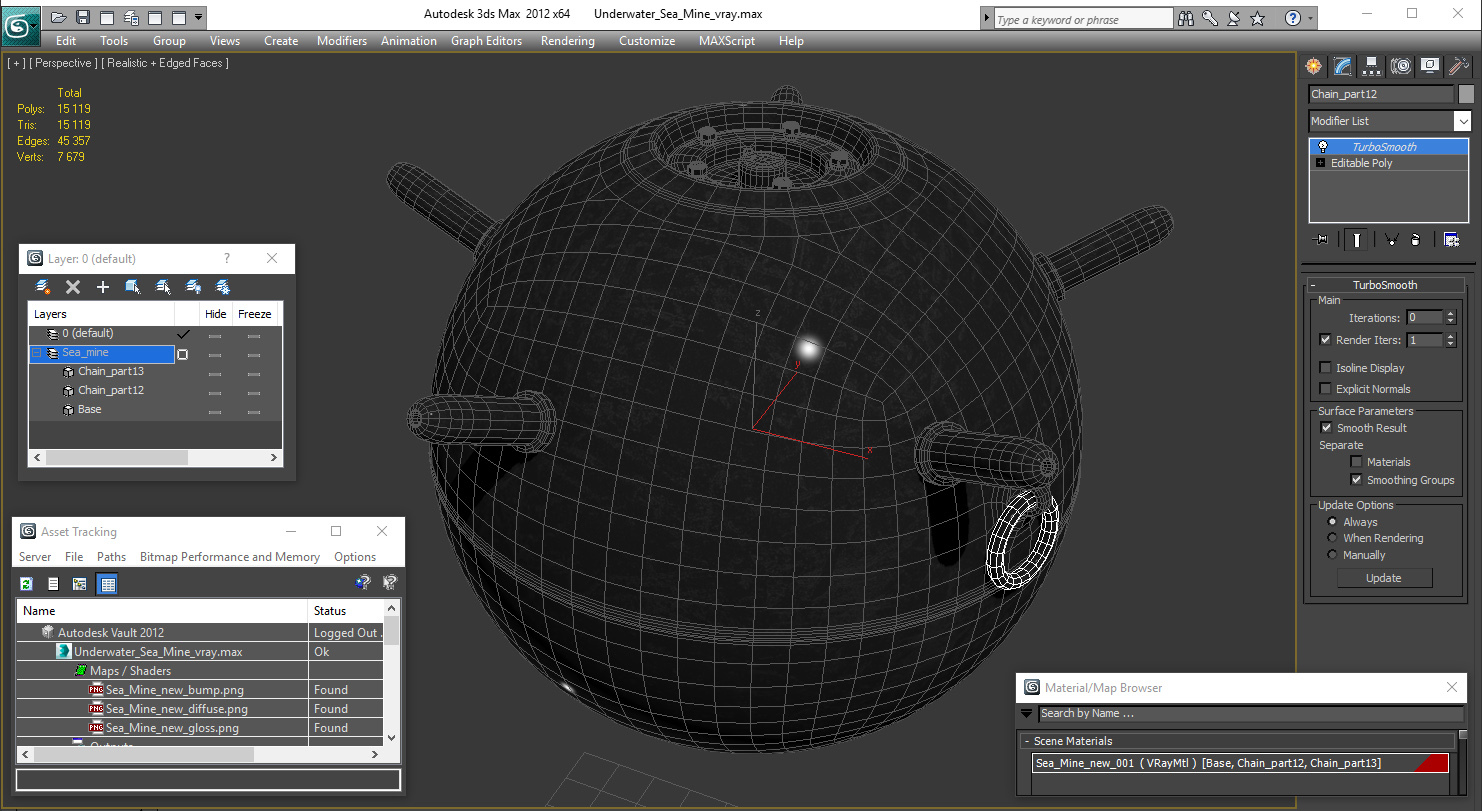Screen dimensions: 1482x811
Task: Select the Manually update option
Action: [1332, 555]
